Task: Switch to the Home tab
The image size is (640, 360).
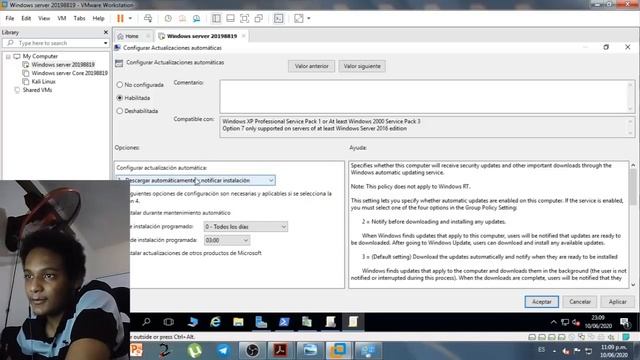Action: pyautogui.click(x=131, y=36)
